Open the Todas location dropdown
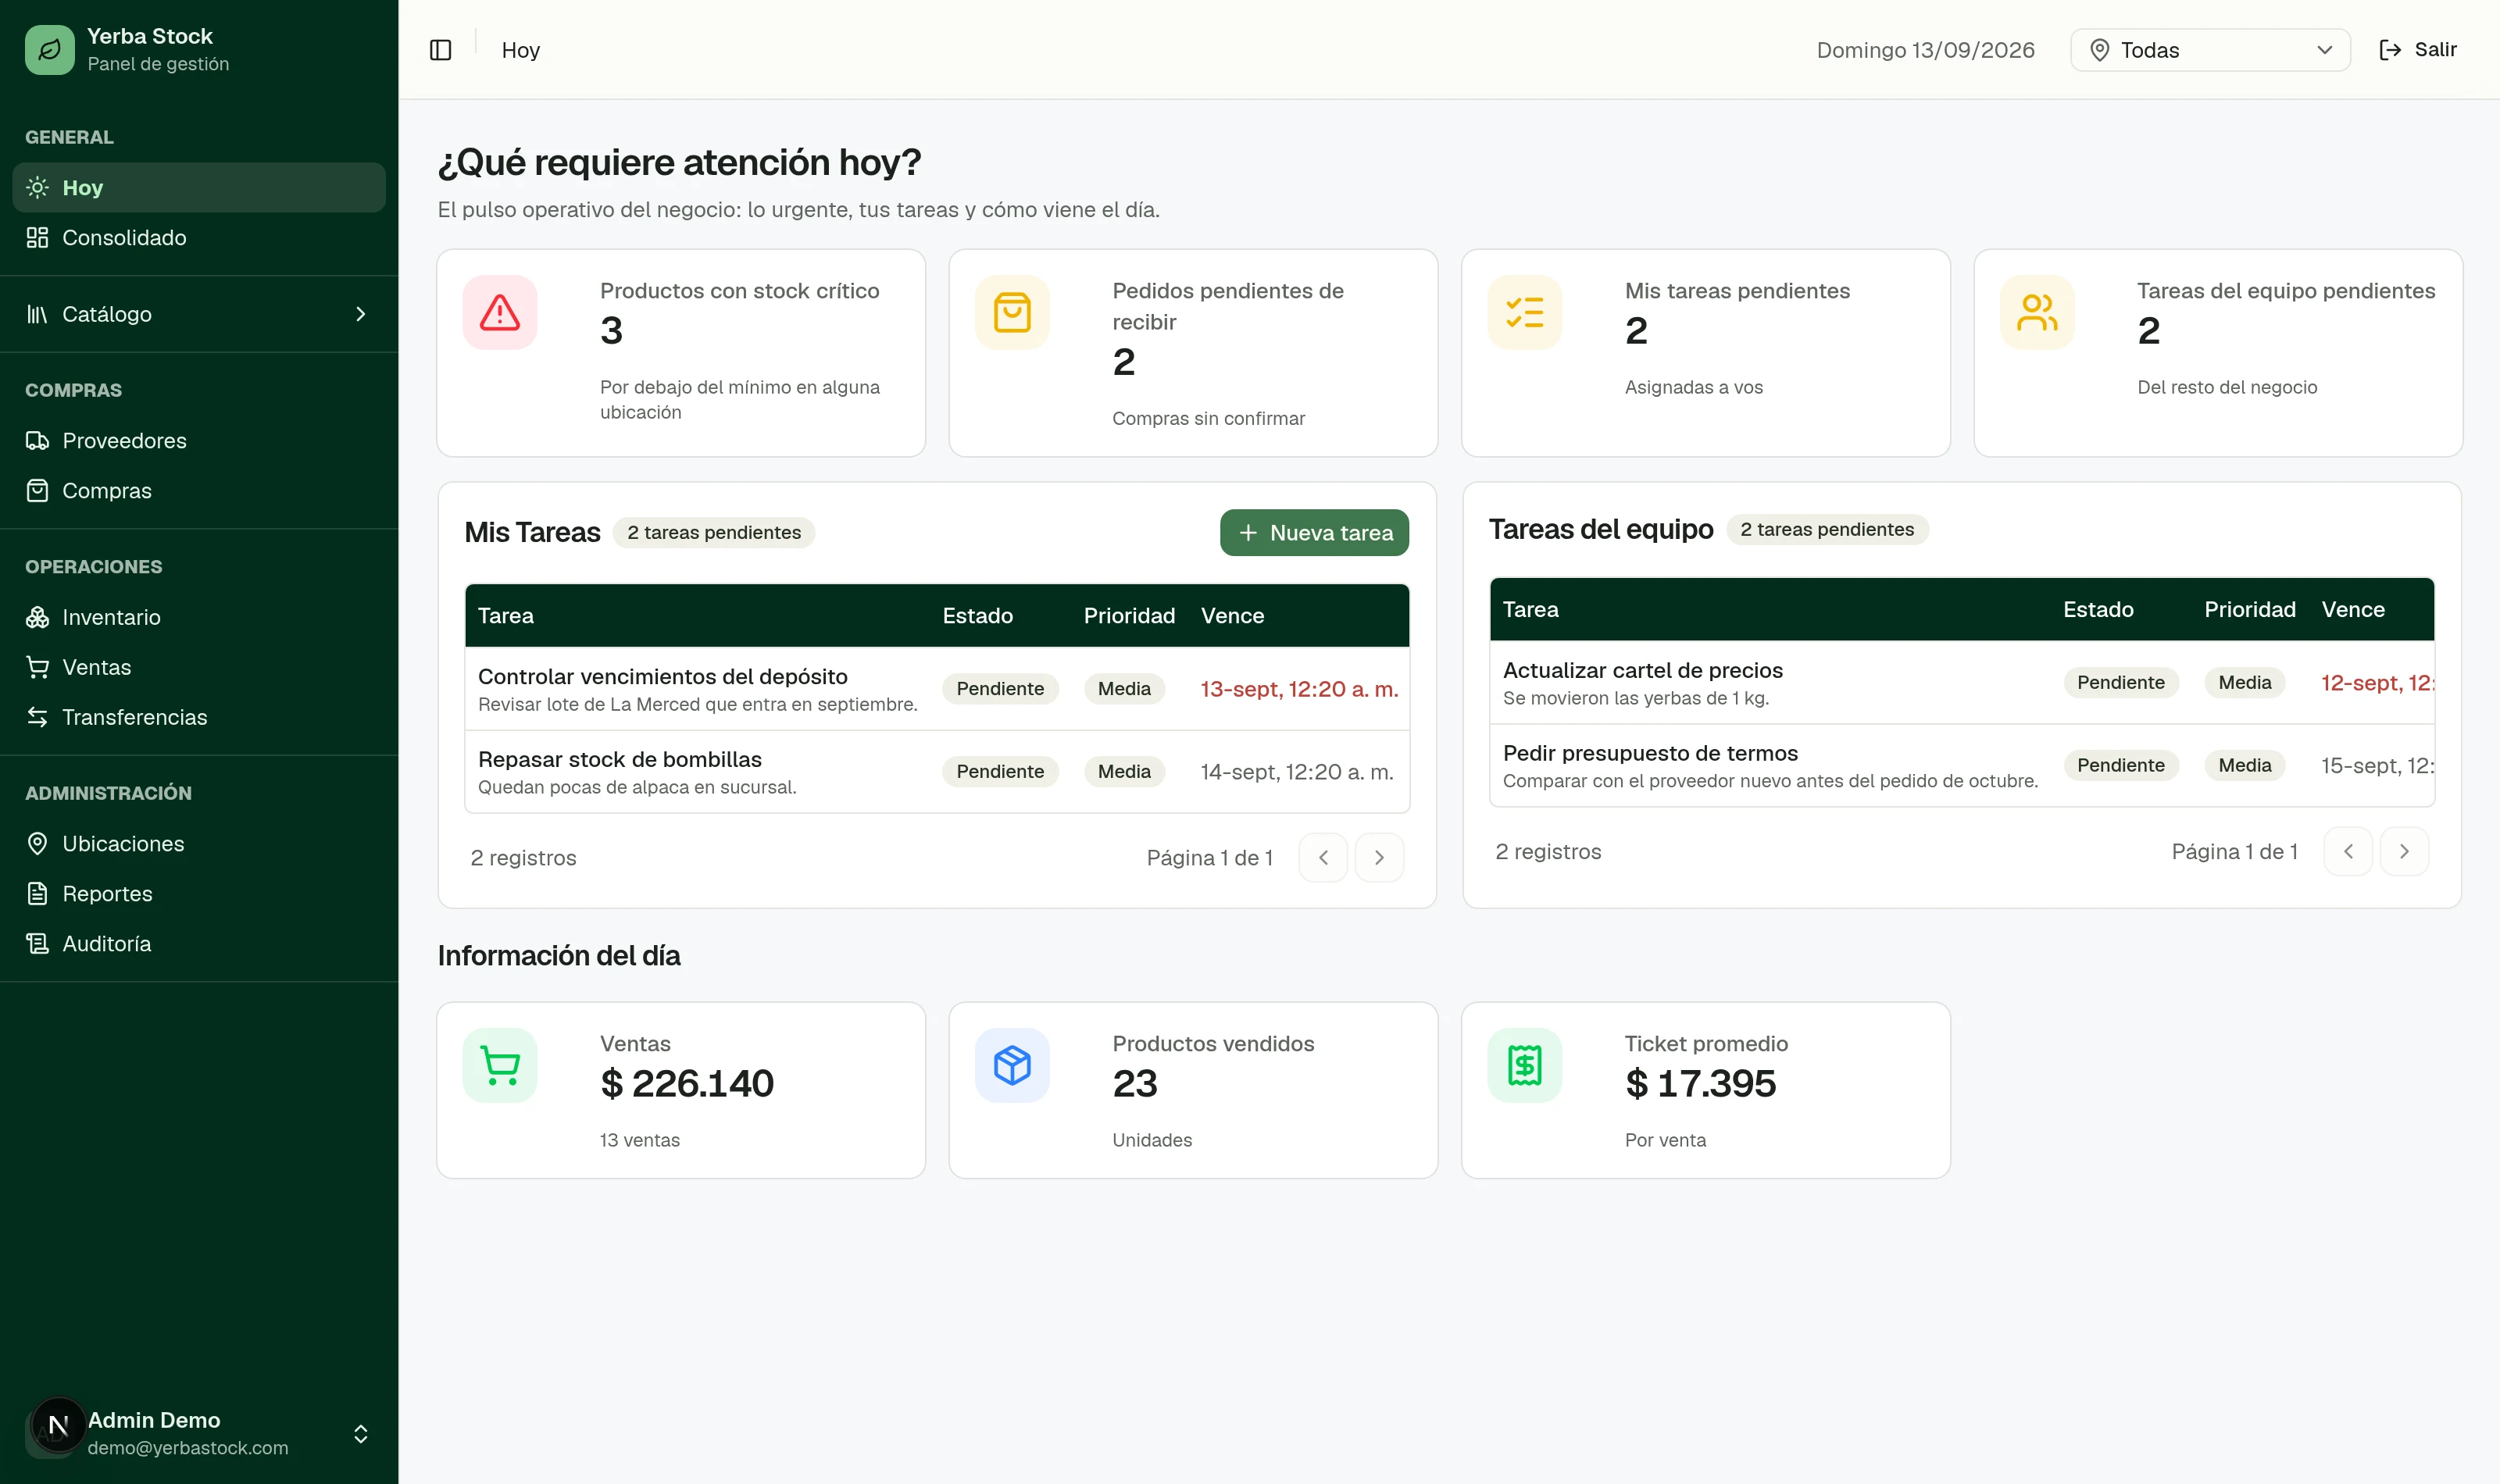This screenshot has height=1484, width=2500. coord(2210,50)
